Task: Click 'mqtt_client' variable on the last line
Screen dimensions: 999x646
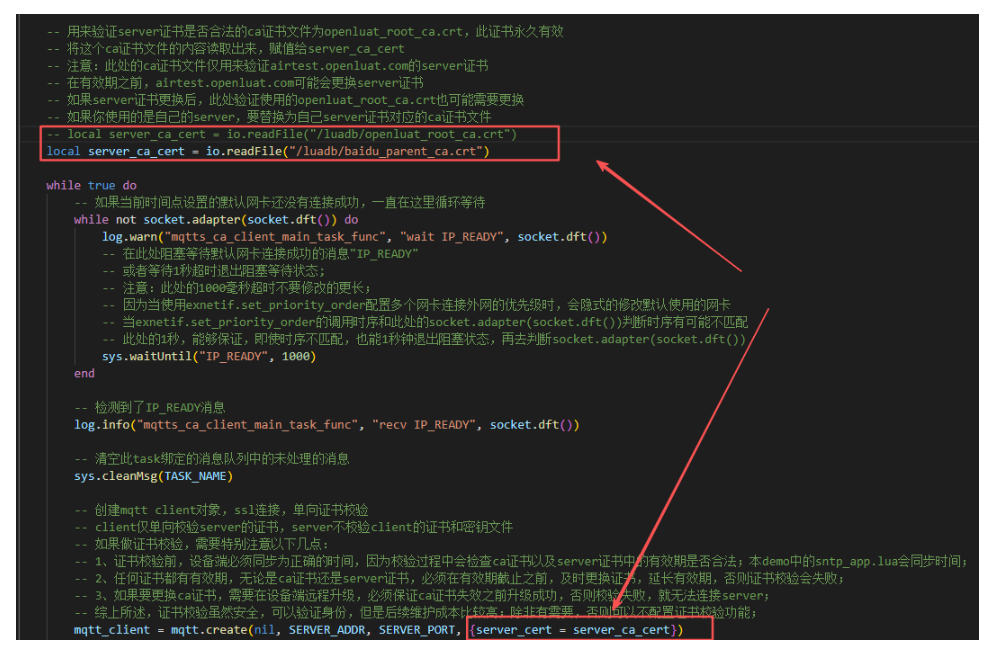Action: tap(111, 630)
